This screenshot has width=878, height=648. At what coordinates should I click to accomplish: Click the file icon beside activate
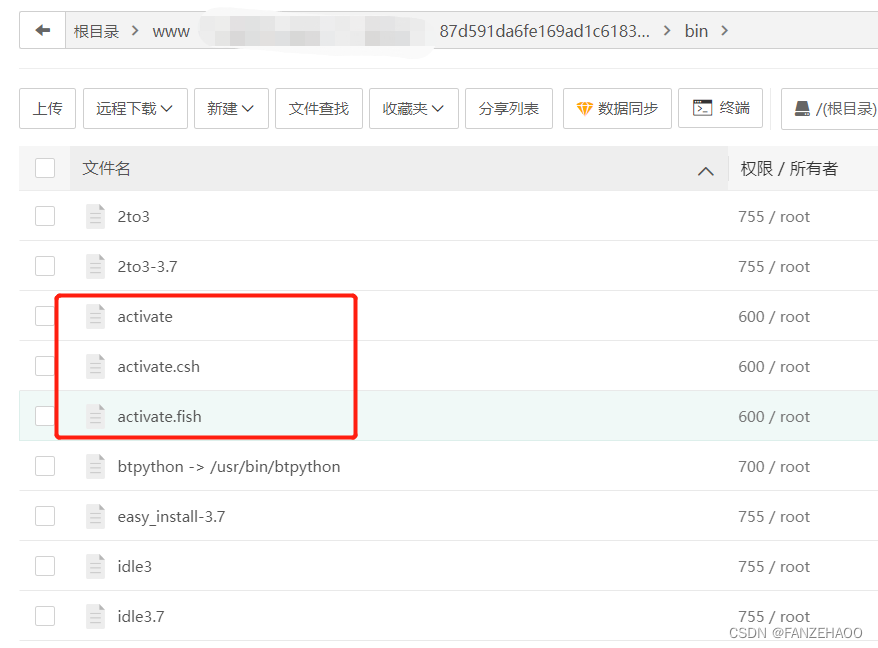(95, 316)
